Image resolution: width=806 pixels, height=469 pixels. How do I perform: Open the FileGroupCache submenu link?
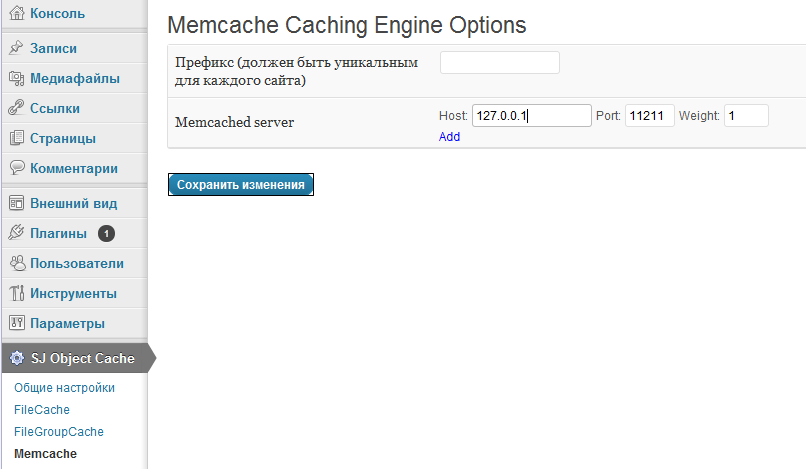(x=58, y=431)
